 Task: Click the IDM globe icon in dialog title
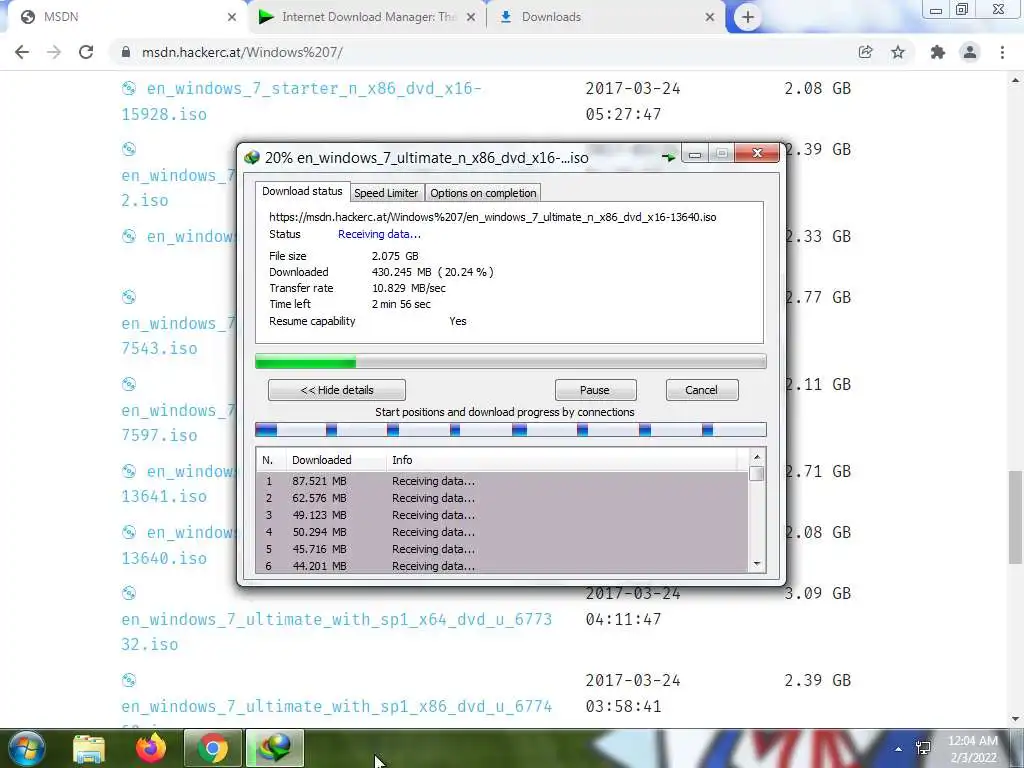[252, 157]
